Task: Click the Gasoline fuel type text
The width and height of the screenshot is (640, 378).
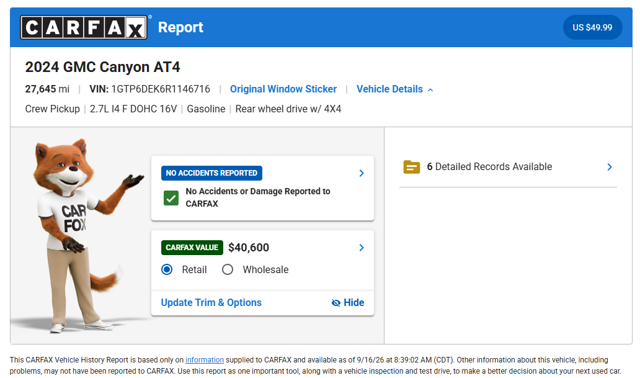Action: click(x=206, y=109)
